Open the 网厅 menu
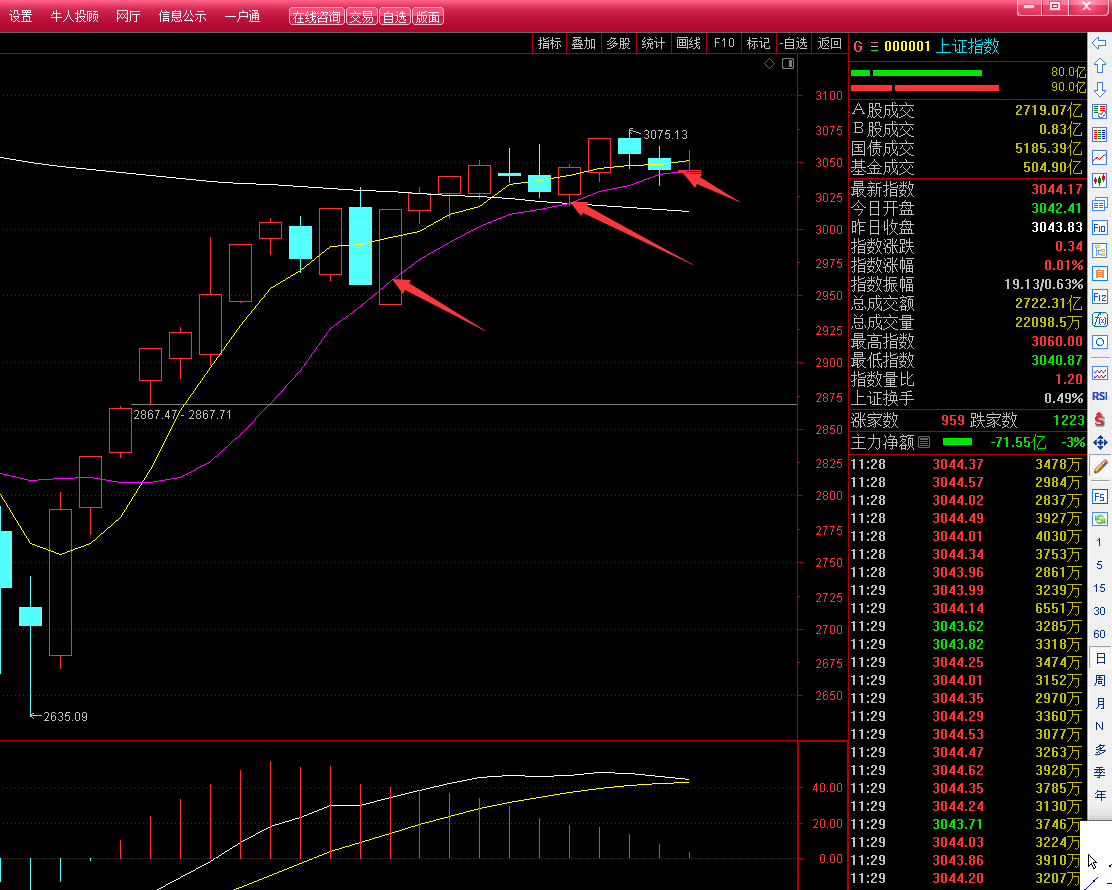This screenshot has width=1112, height=890. (128, 16)
